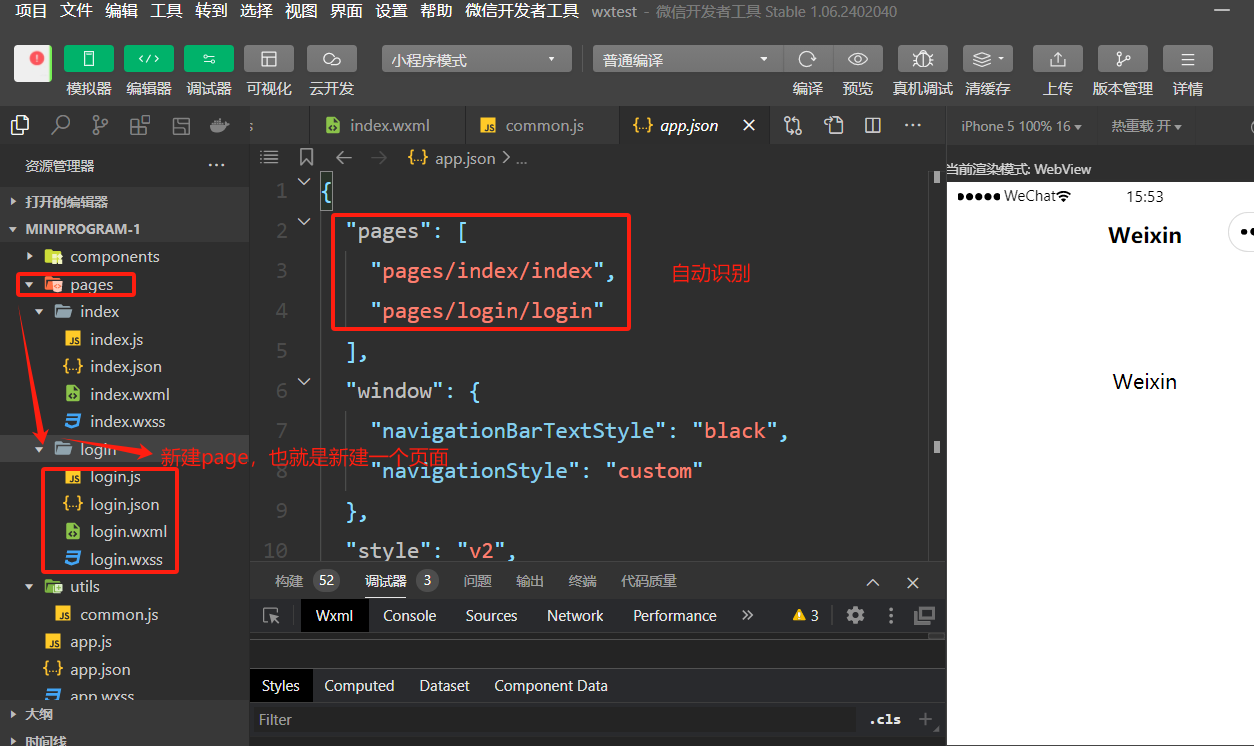Open login.json file in explorer

(124, 504)
